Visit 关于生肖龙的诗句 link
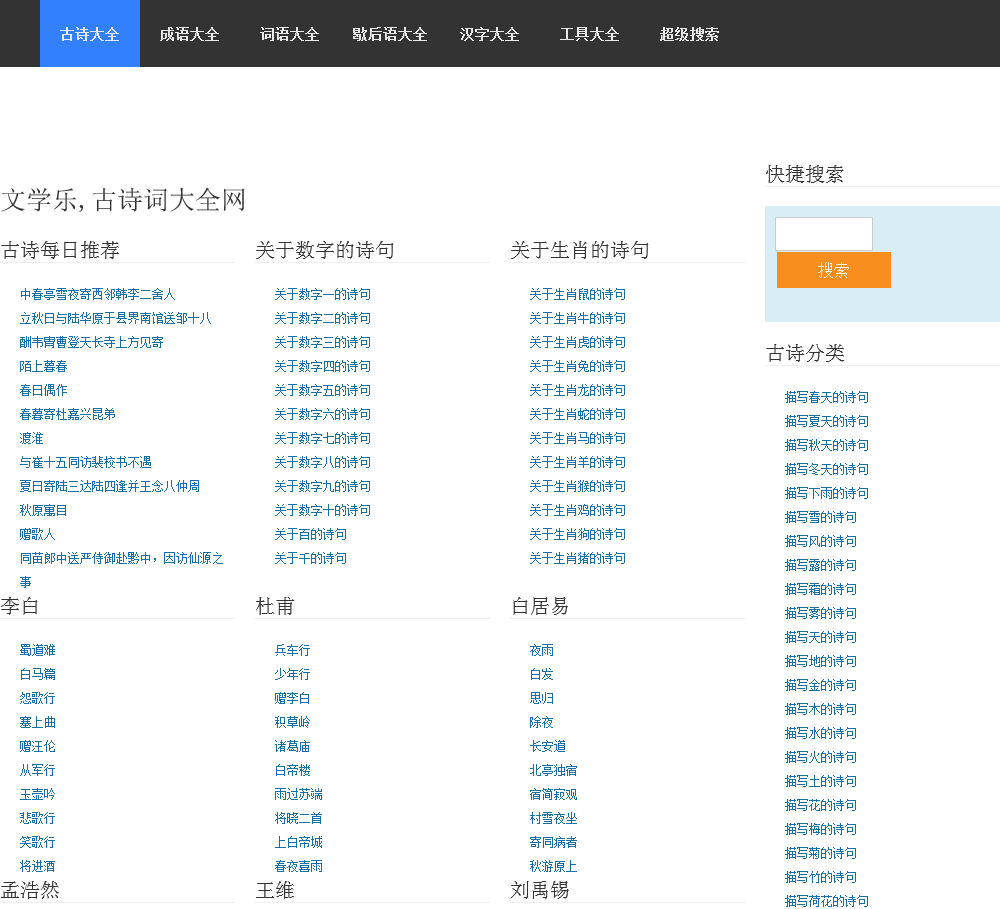Screen dimensions: 1000x909 tap(577, 391)
